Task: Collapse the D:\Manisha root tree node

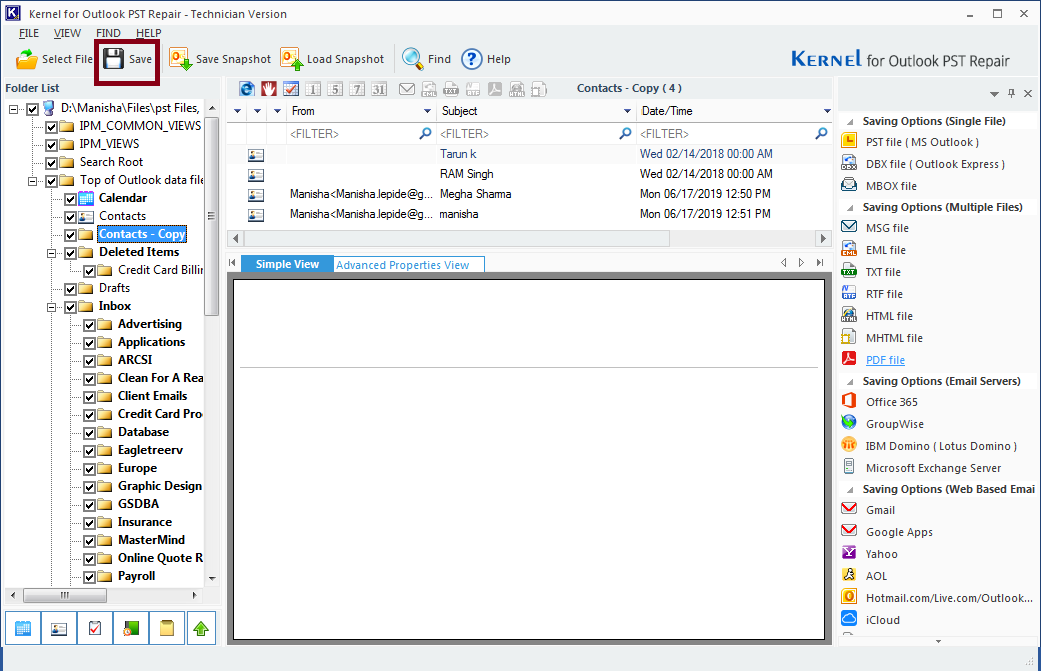Action: 13,109
